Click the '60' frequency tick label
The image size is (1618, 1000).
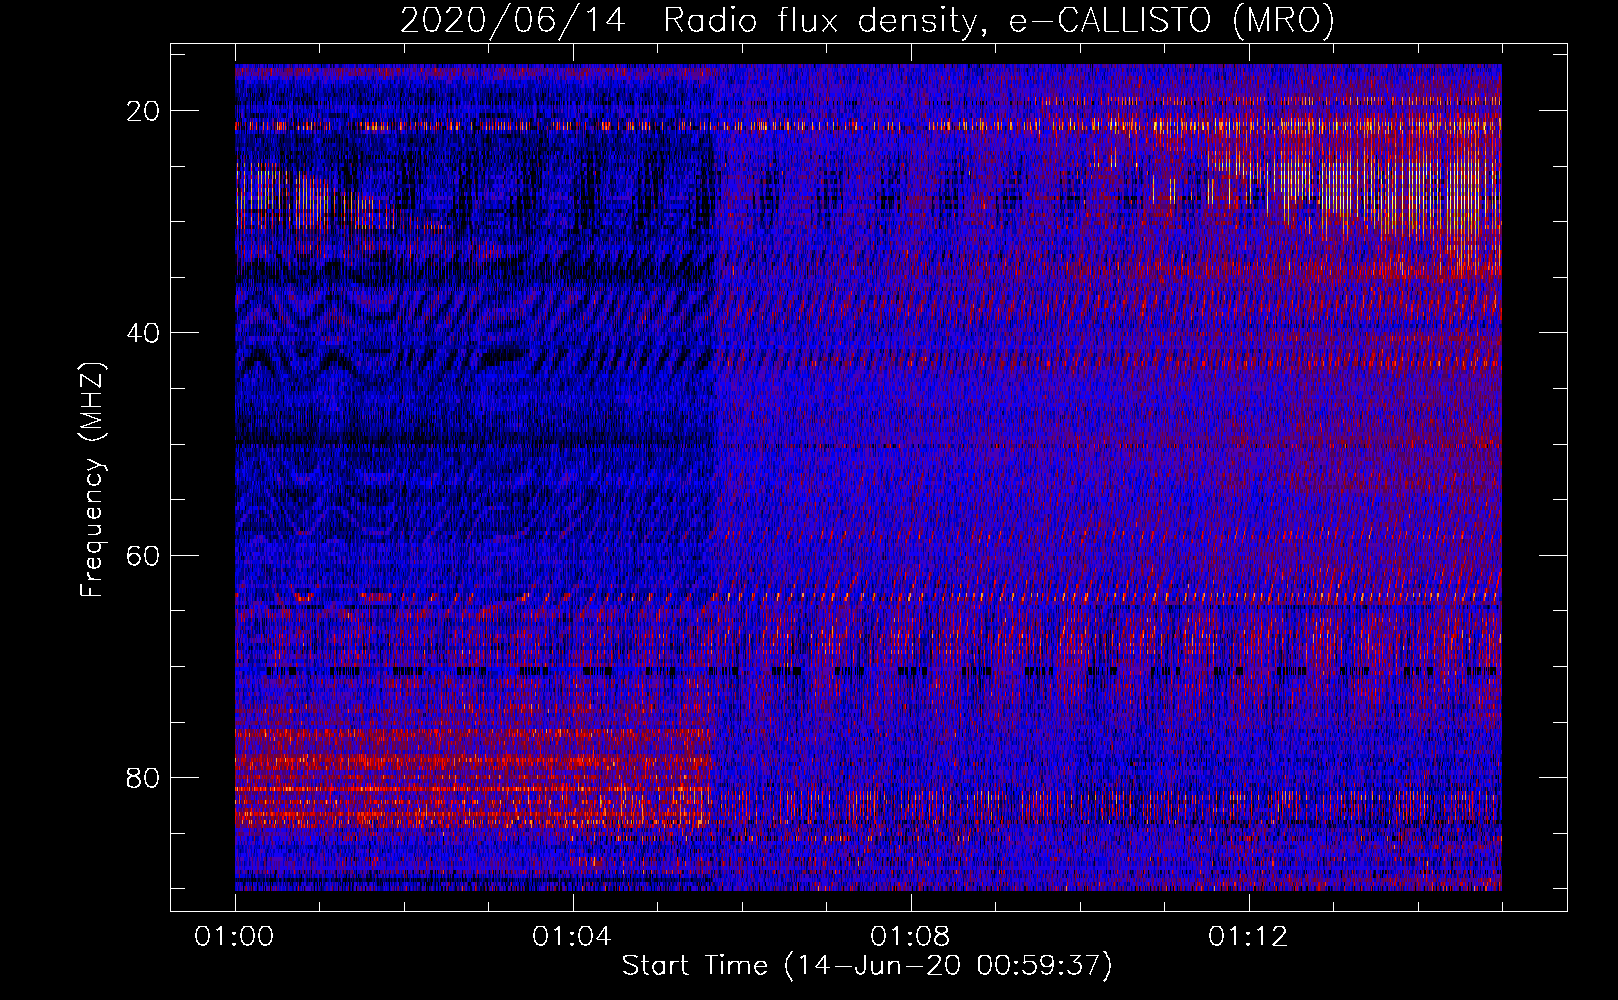[x=144, y=555]
